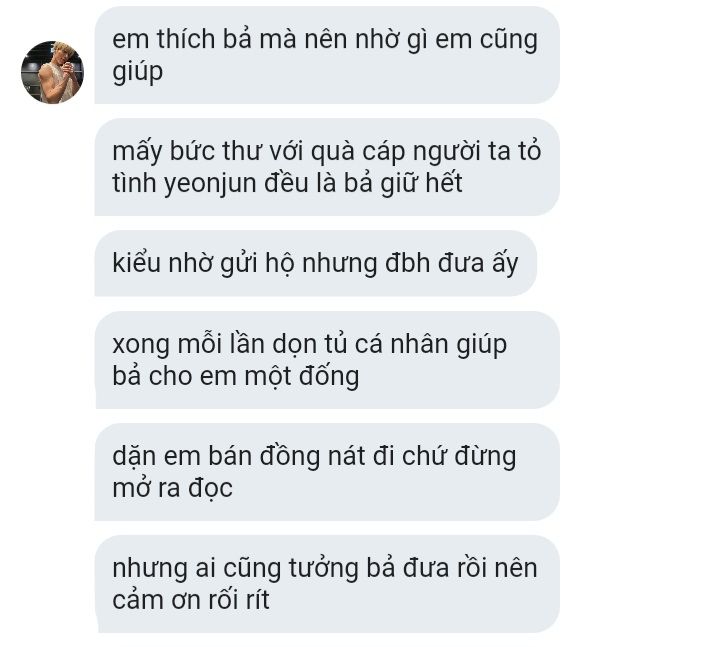
Task: Click the word "giúp" ending the first message
Action: pos(137,72)
